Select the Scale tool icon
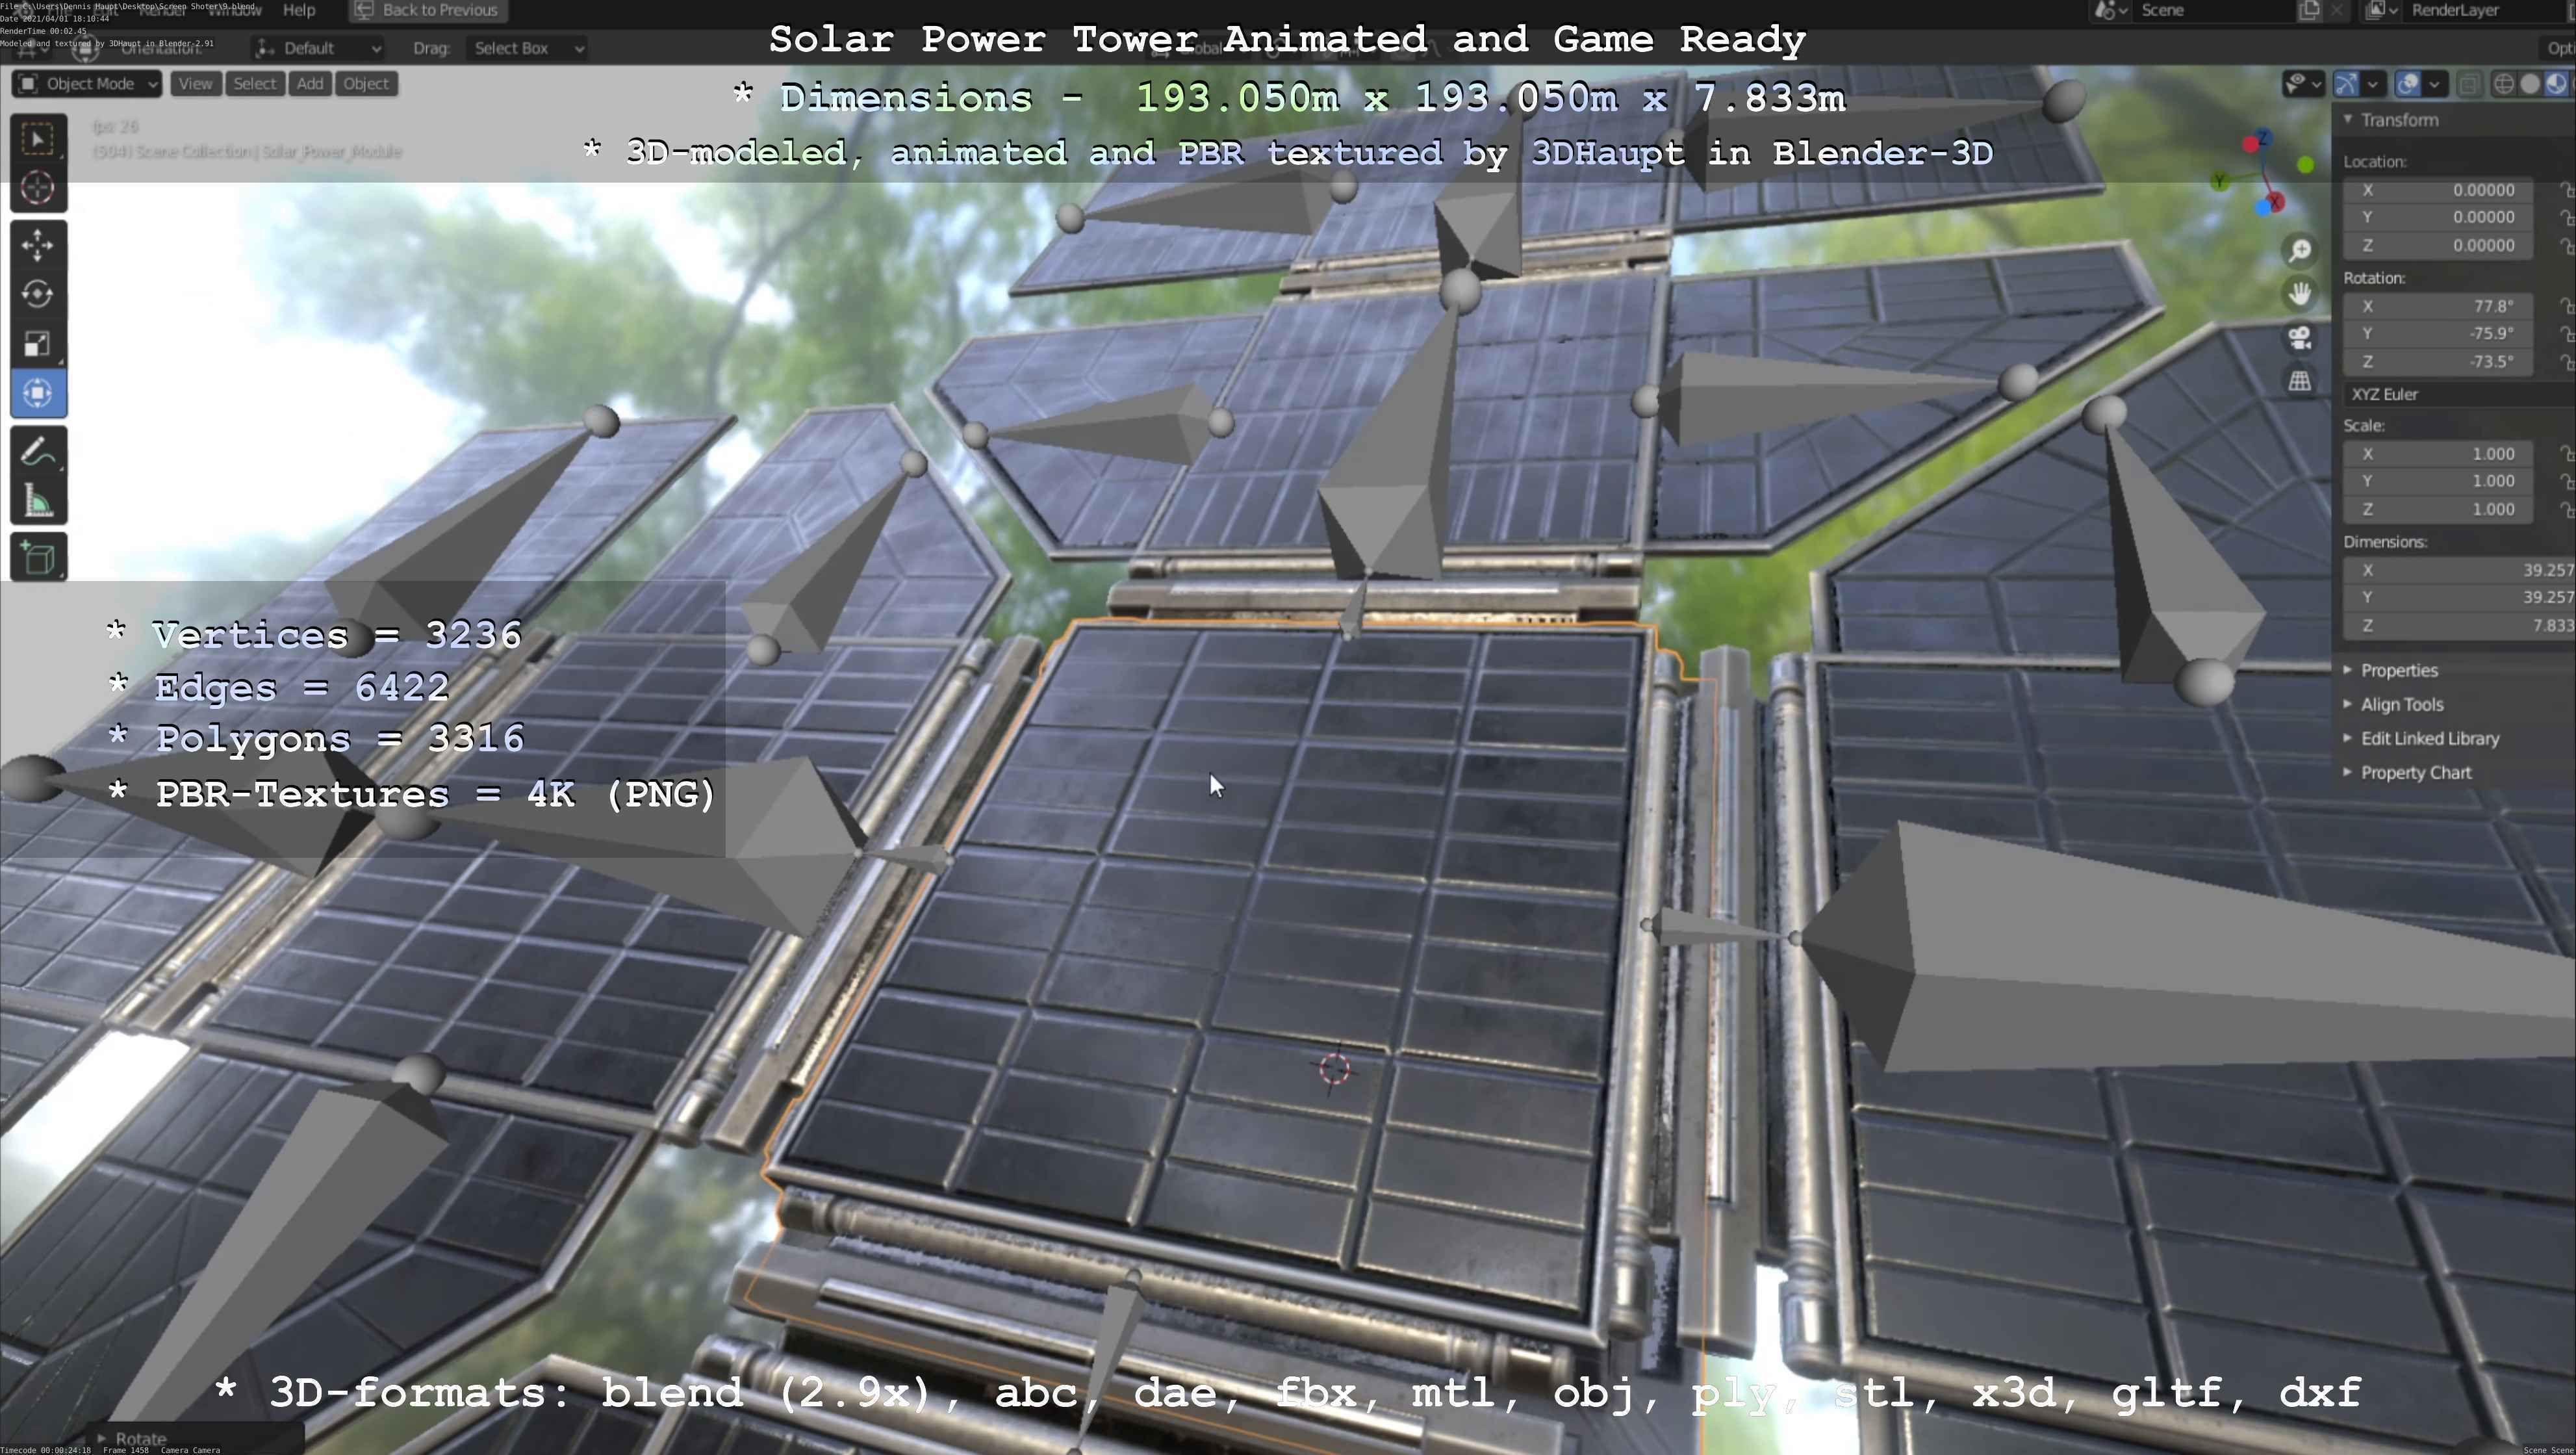Screen dimensions: 2576x1455 tap(37, 344)
